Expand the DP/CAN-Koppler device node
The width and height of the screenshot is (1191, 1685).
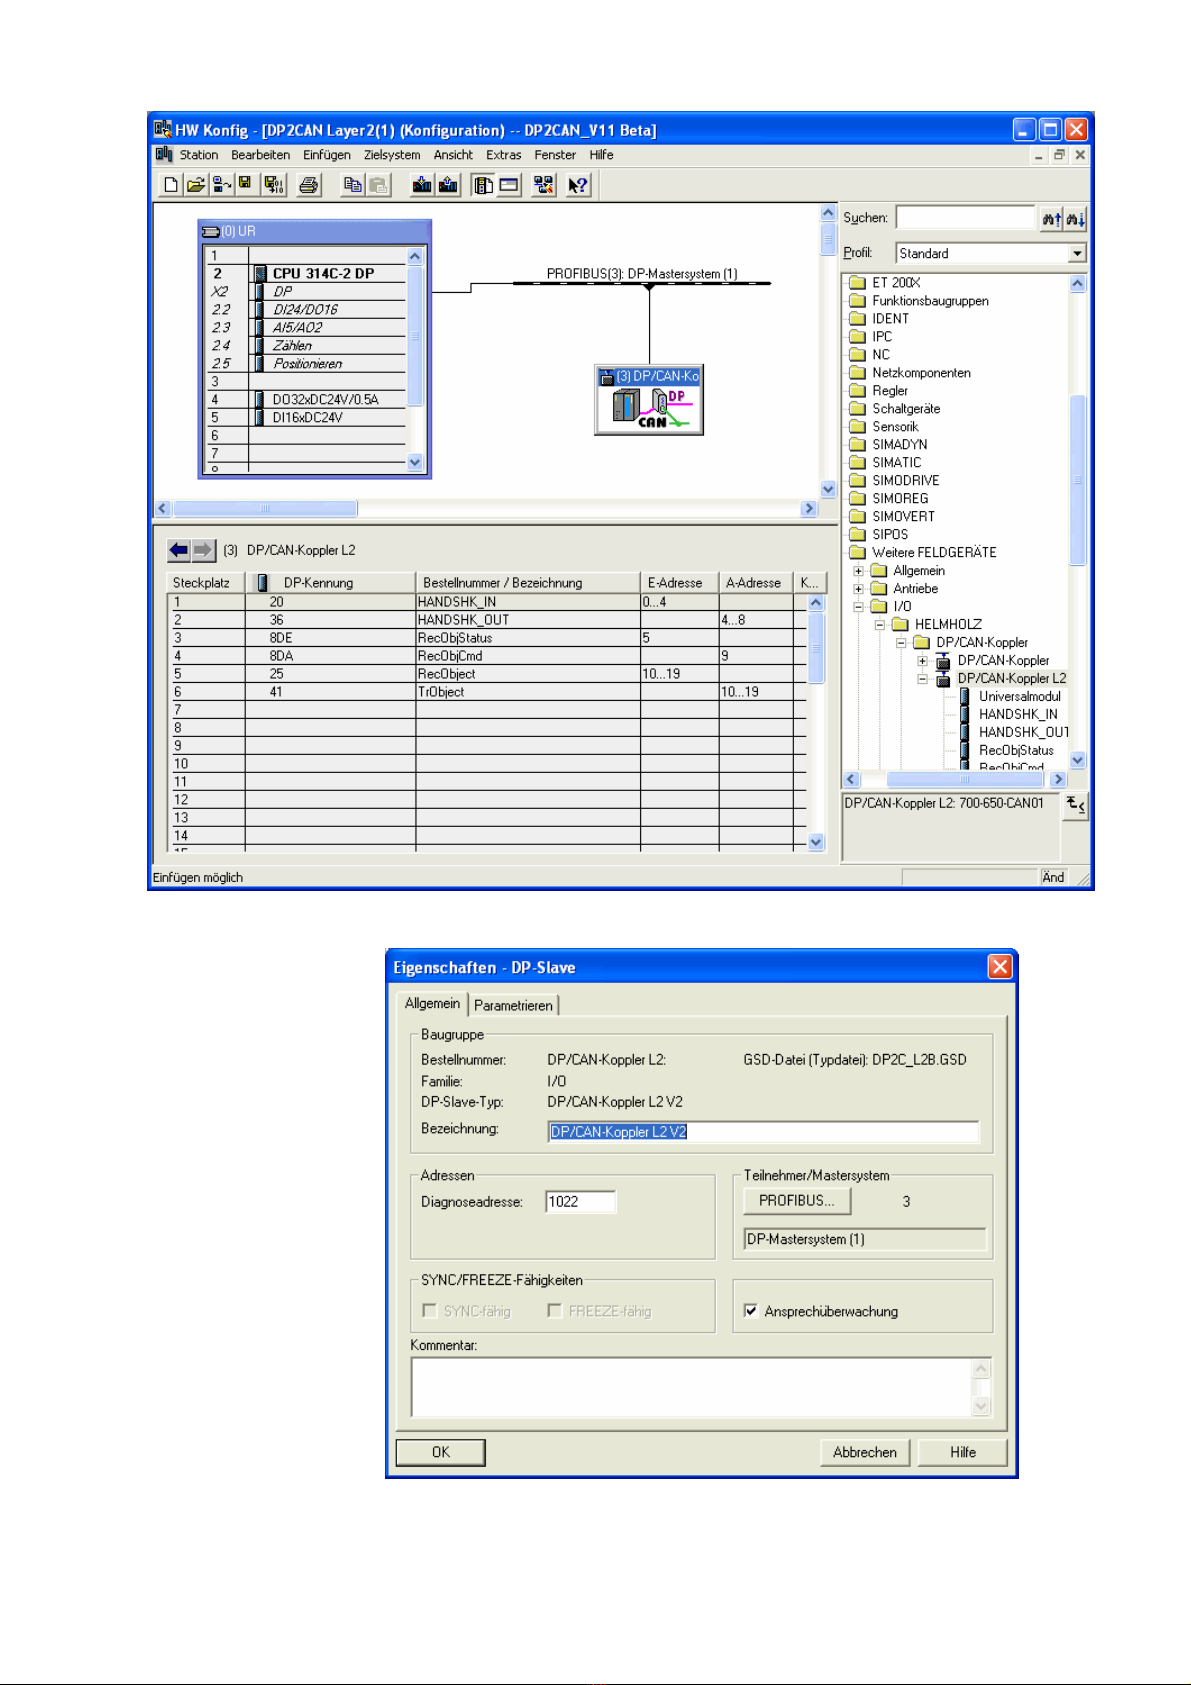point(923,661)
